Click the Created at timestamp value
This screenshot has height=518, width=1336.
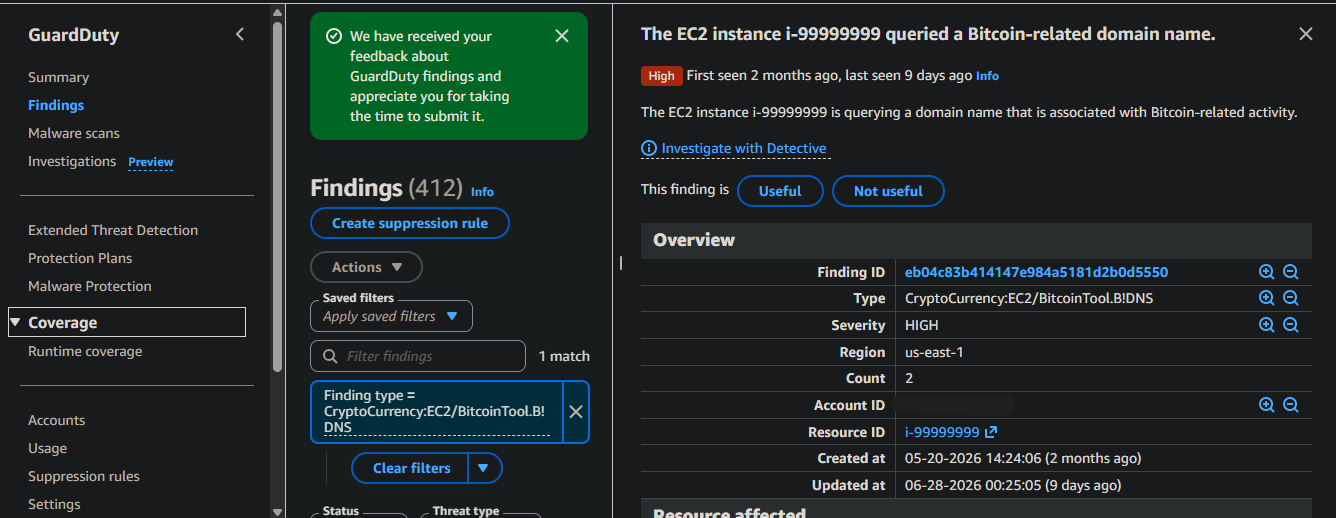point(1023,458)
